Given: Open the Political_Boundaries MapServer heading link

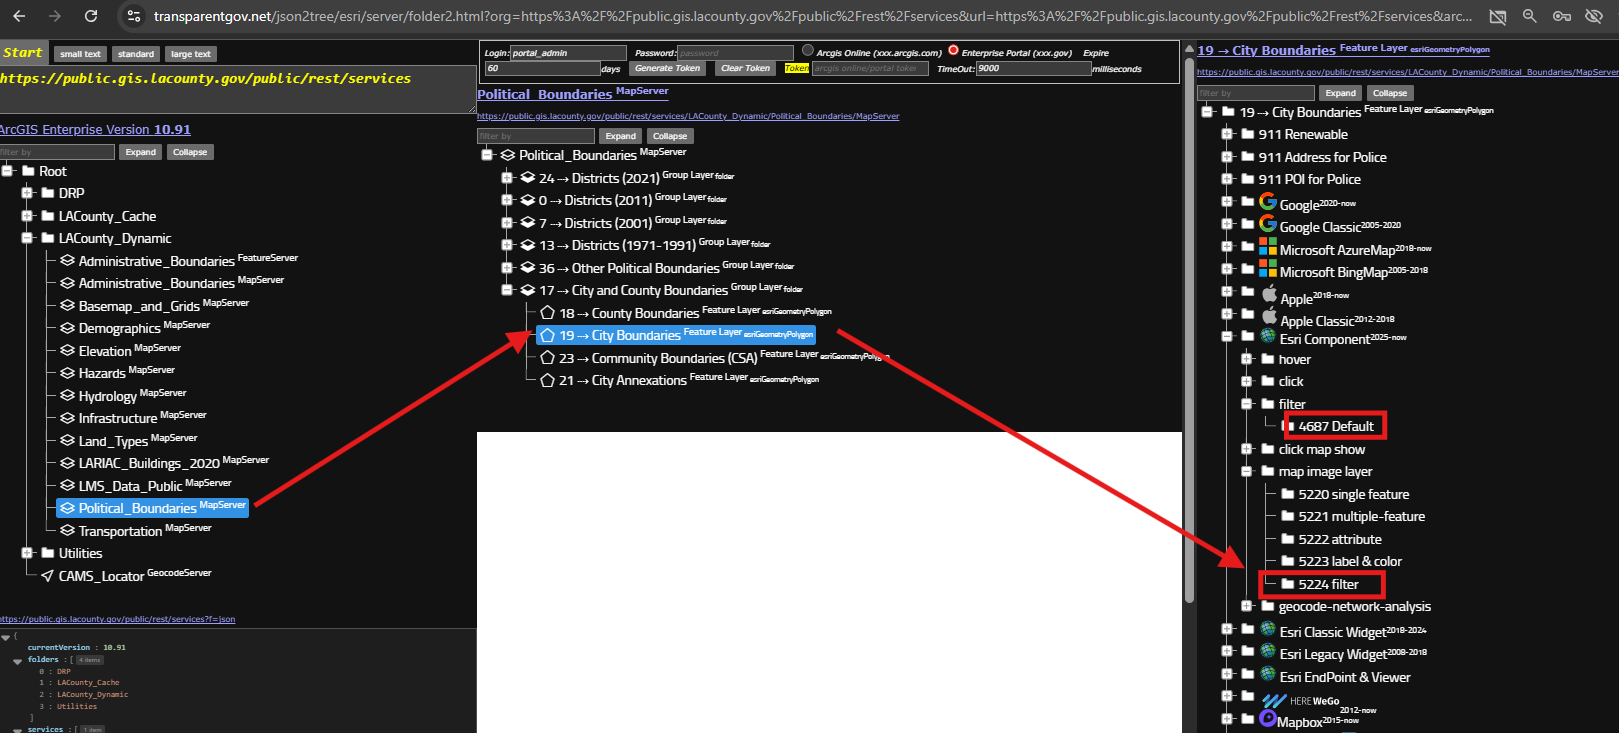Looking at the screenshot, I should click(x=544, y=94).
